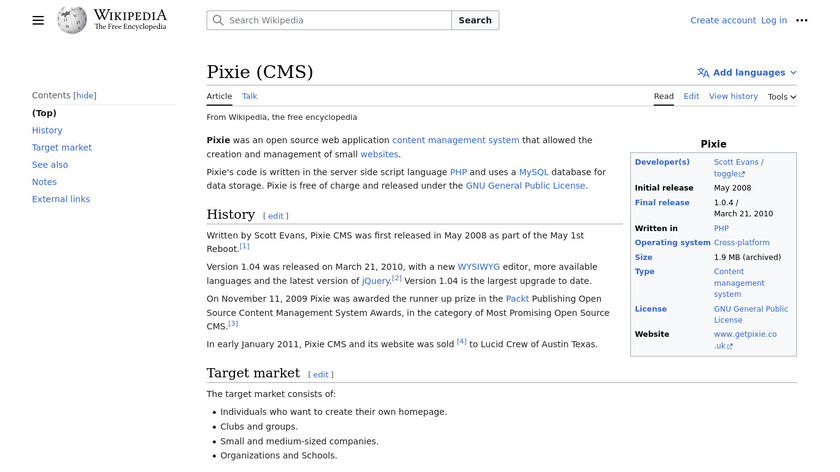Open the Final release infobox label link
Image resolution: width=840 pixels, height=472 pixels.
click(662, 203)
